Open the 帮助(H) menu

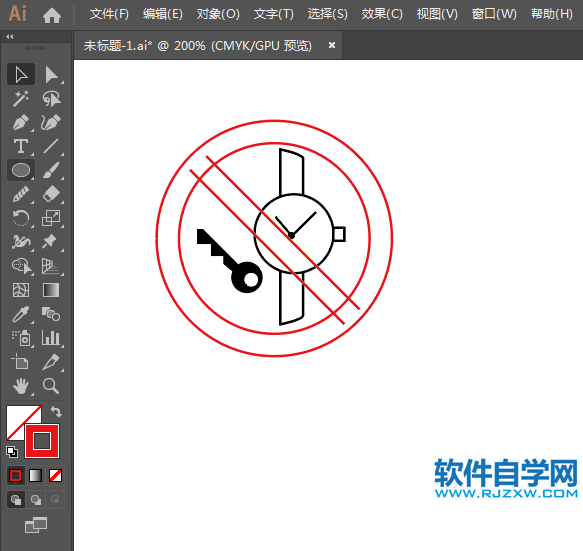(552, 14)
